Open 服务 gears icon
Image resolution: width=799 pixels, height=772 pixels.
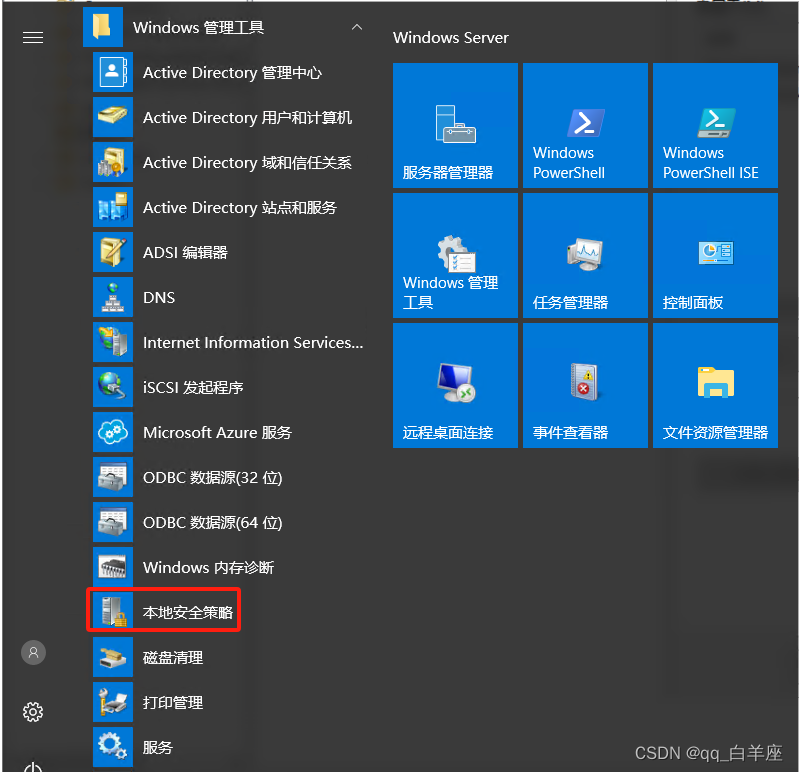(113, 747)
